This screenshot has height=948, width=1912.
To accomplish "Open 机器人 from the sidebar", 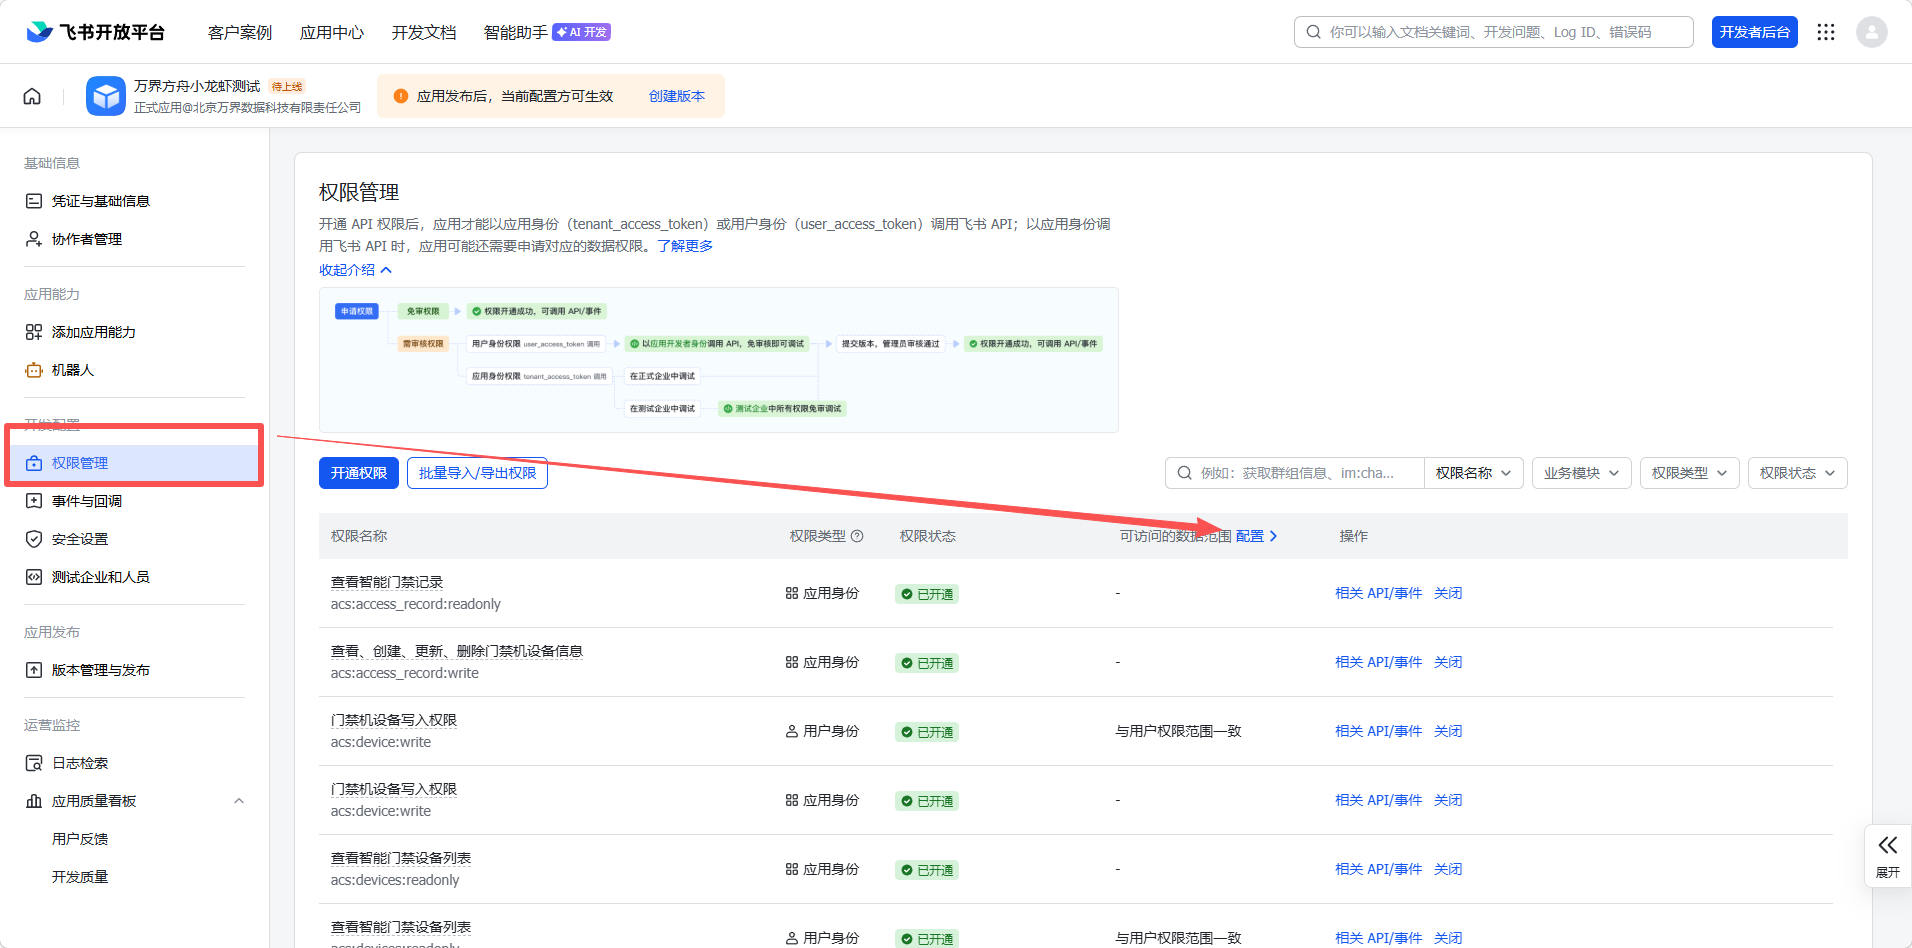I will point(72,370).
